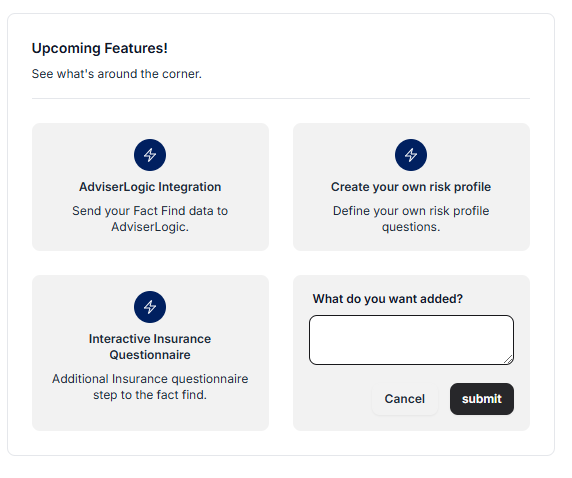Click the 'What do you want added?' label

[x=387, y=299]
